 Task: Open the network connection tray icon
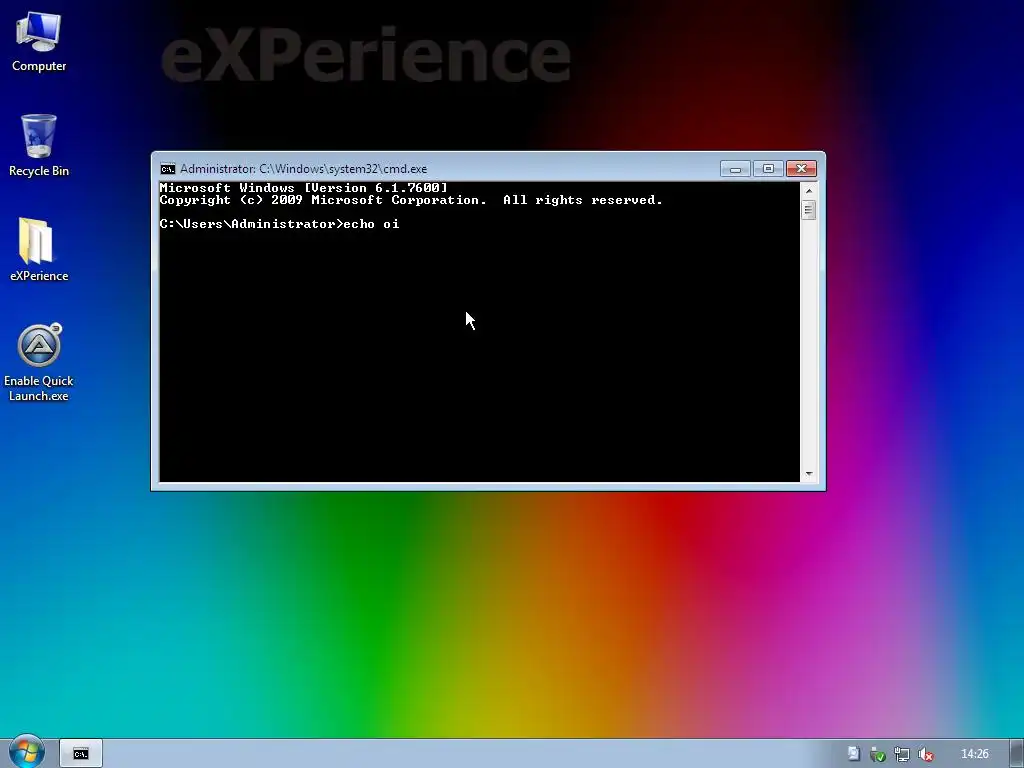click(x=901, y=754)
